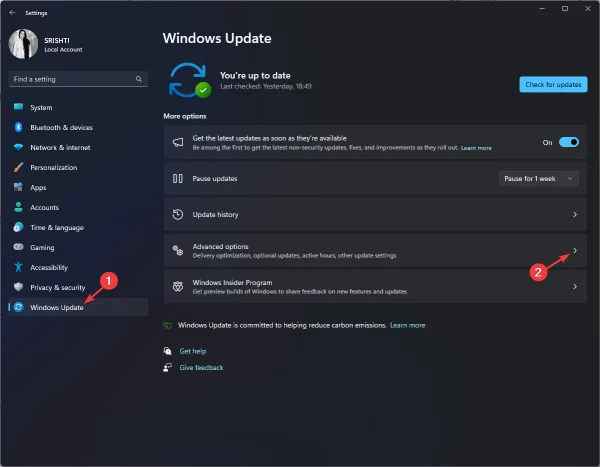Maximize the Settings window

pos(565,8)
